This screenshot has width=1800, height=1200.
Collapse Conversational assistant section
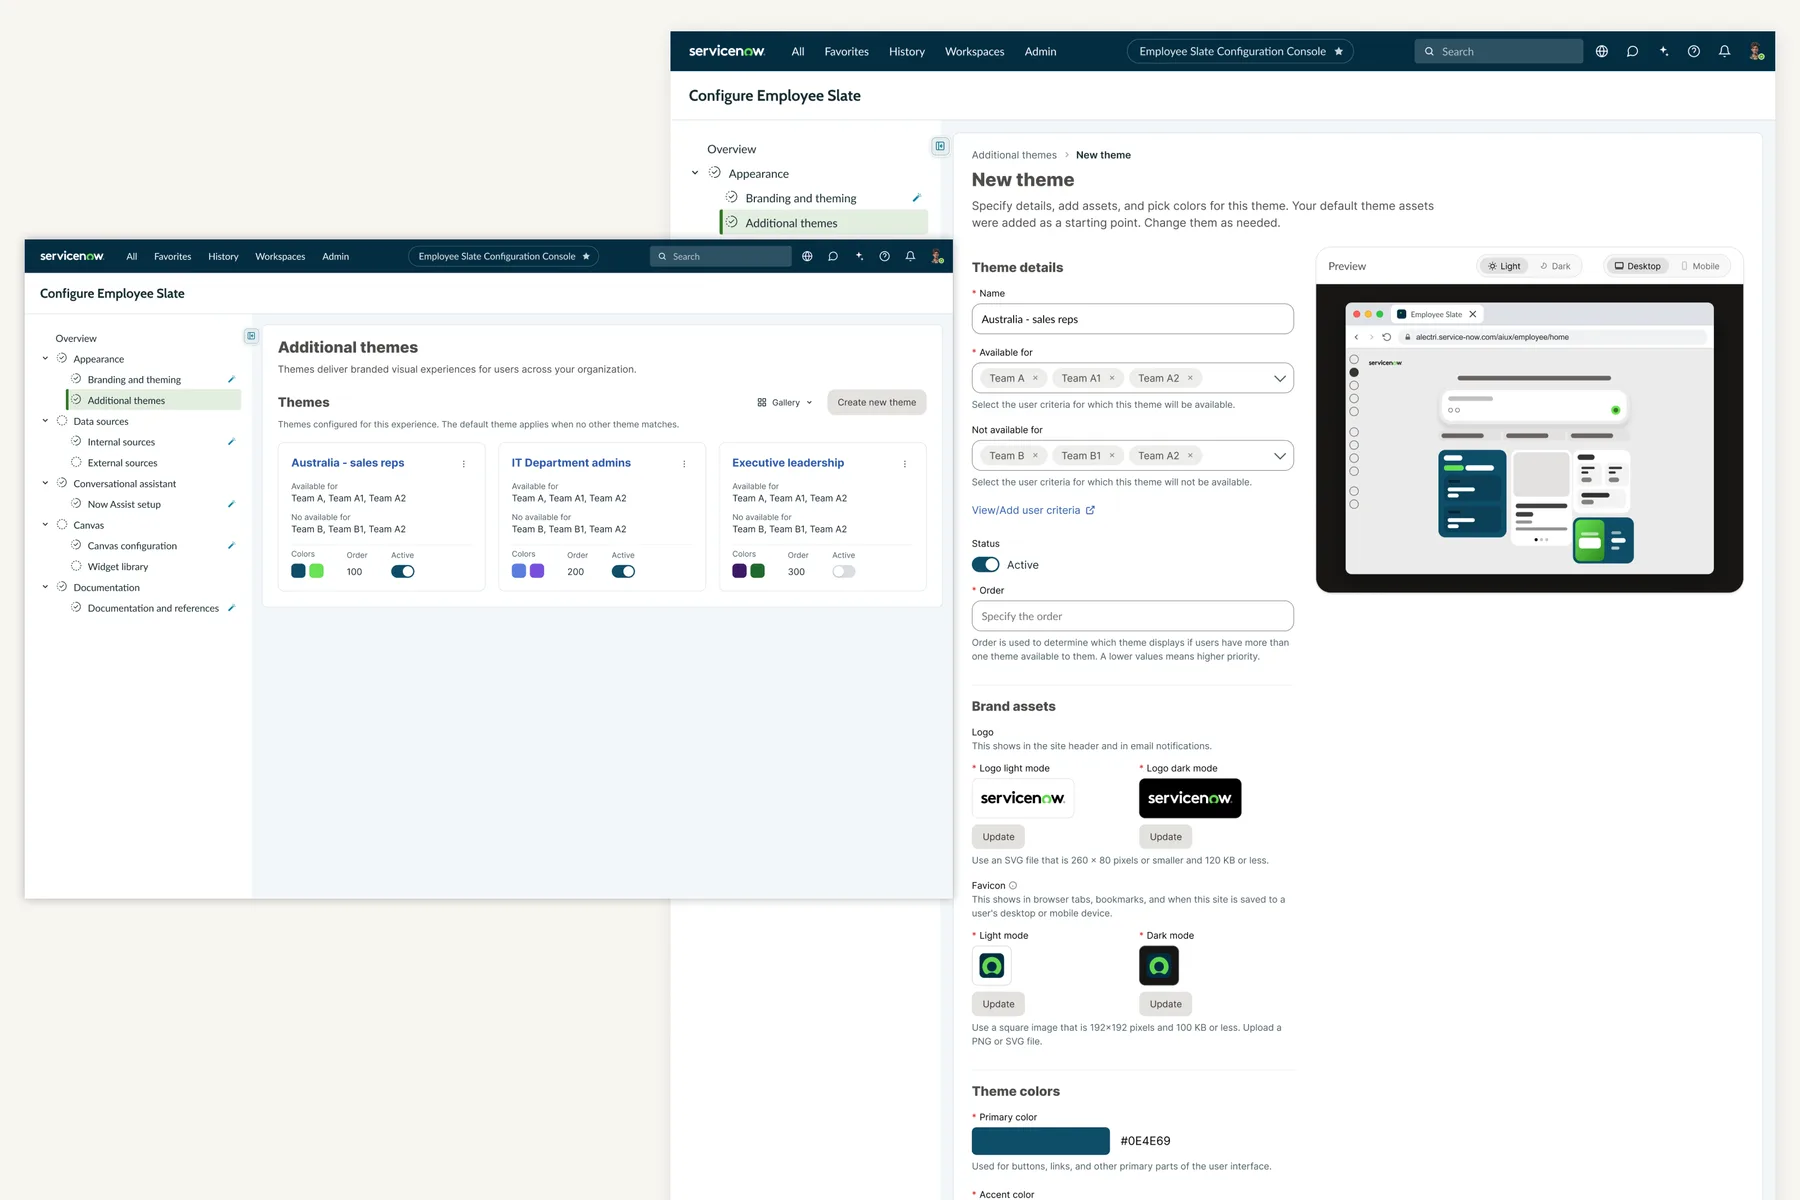pos(45,483)
